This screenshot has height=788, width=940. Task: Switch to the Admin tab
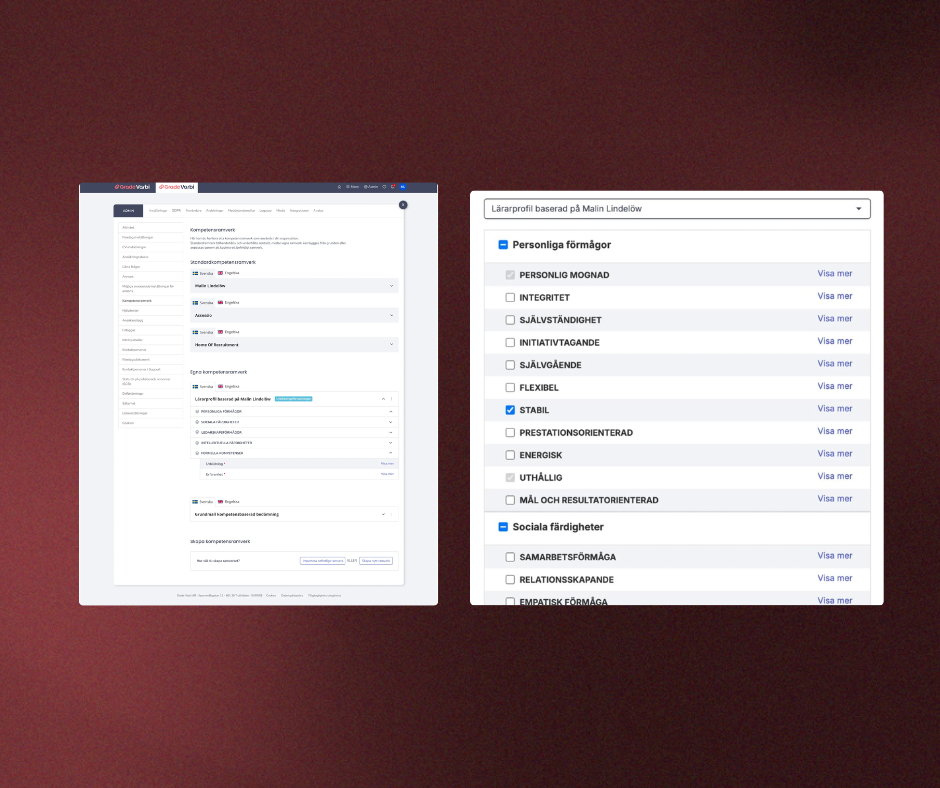point(128,210)
